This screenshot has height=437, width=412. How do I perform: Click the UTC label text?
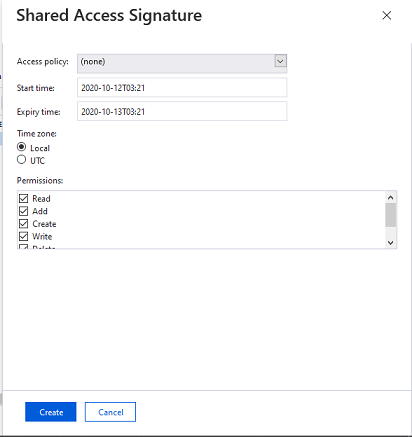37,161
